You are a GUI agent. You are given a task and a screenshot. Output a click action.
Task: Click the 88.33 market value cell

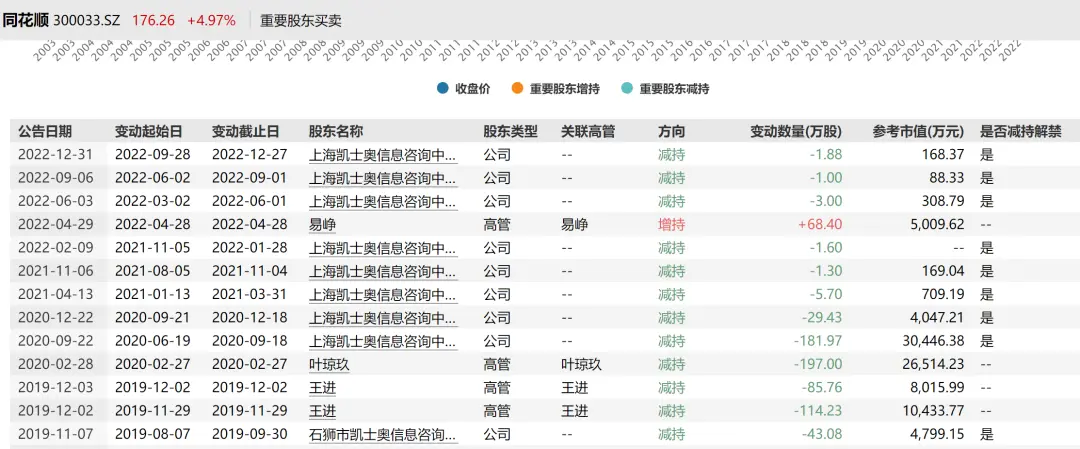pos(947,178)
